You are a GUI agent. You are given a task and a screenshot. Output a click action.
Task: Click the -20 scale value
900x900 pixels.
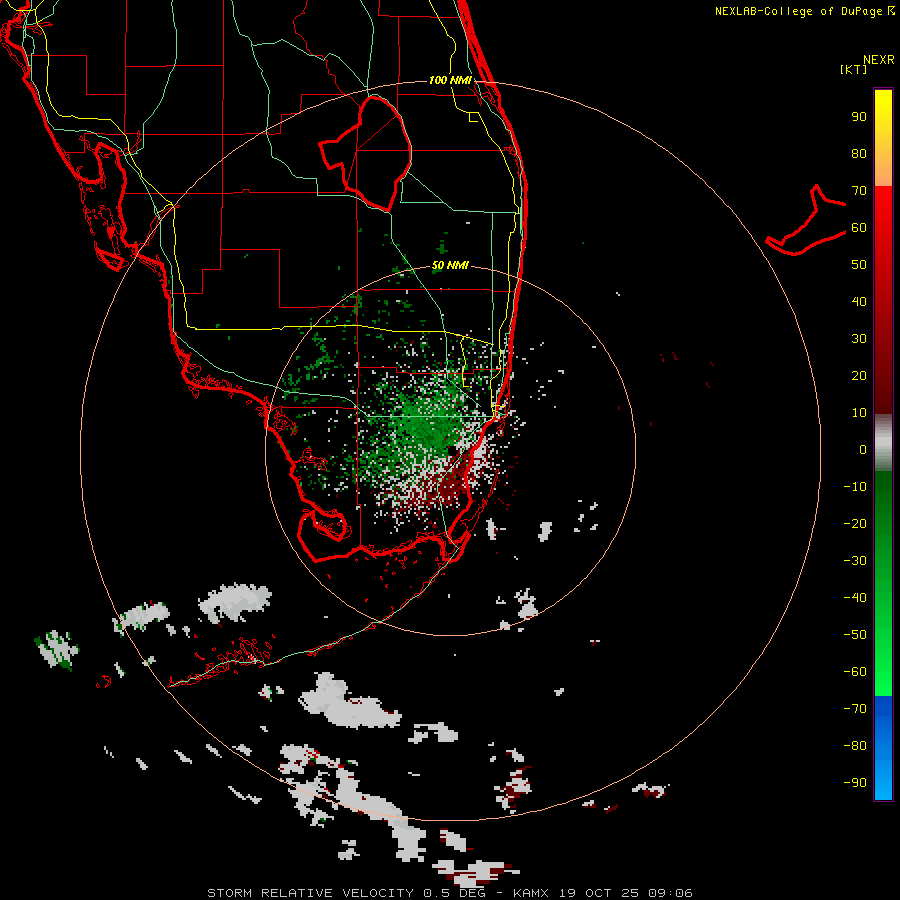point(855,523)
